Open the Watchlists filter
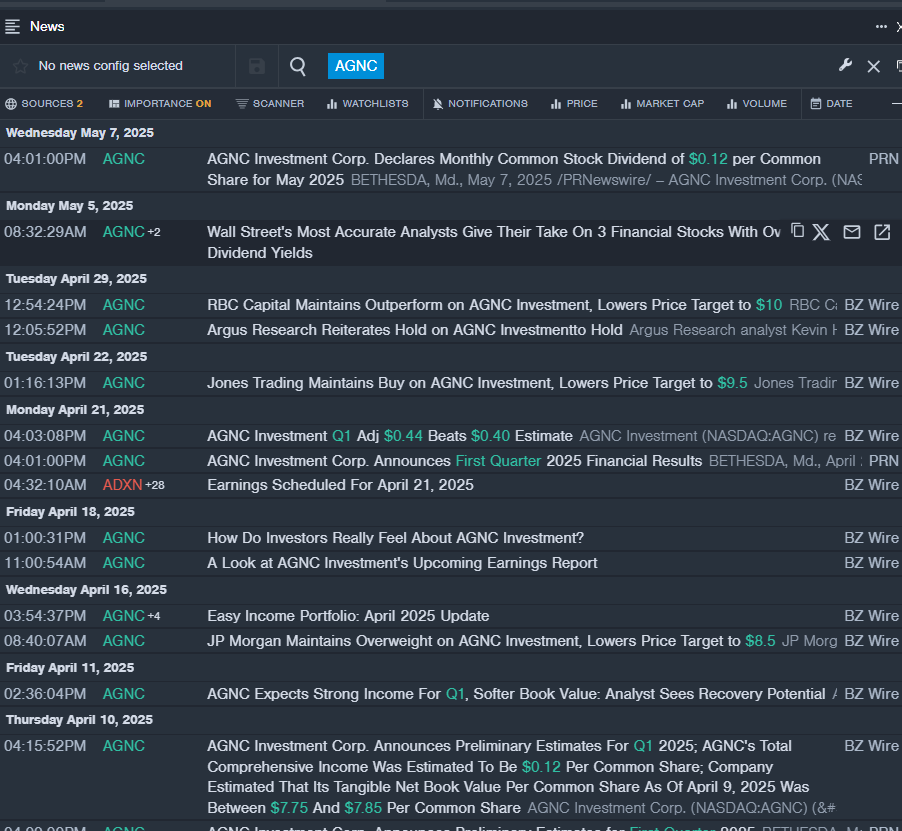This screenshot has height=831, width=902. pos(368,104)
